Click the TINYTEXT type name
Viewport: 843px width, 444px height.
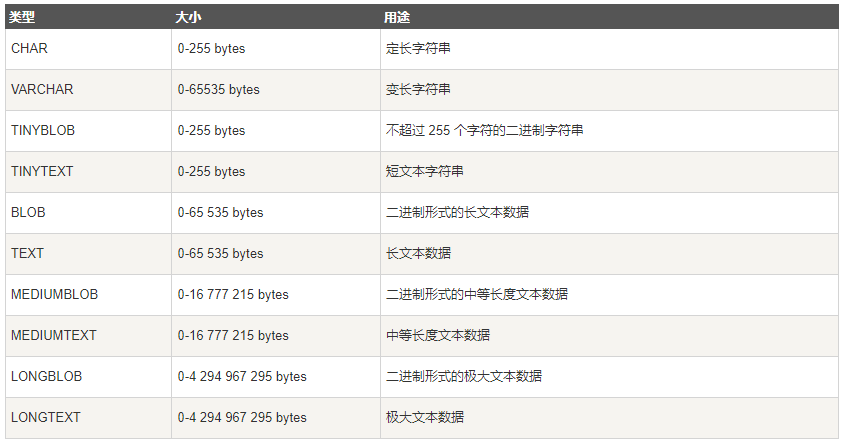click(42, 171)
